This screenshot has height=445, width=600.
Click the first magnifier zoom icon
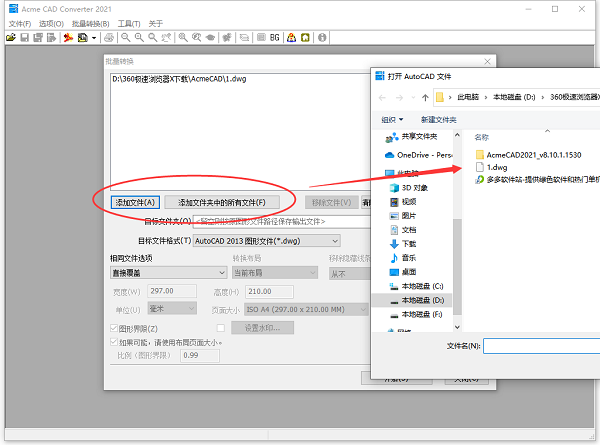[126, 37]
